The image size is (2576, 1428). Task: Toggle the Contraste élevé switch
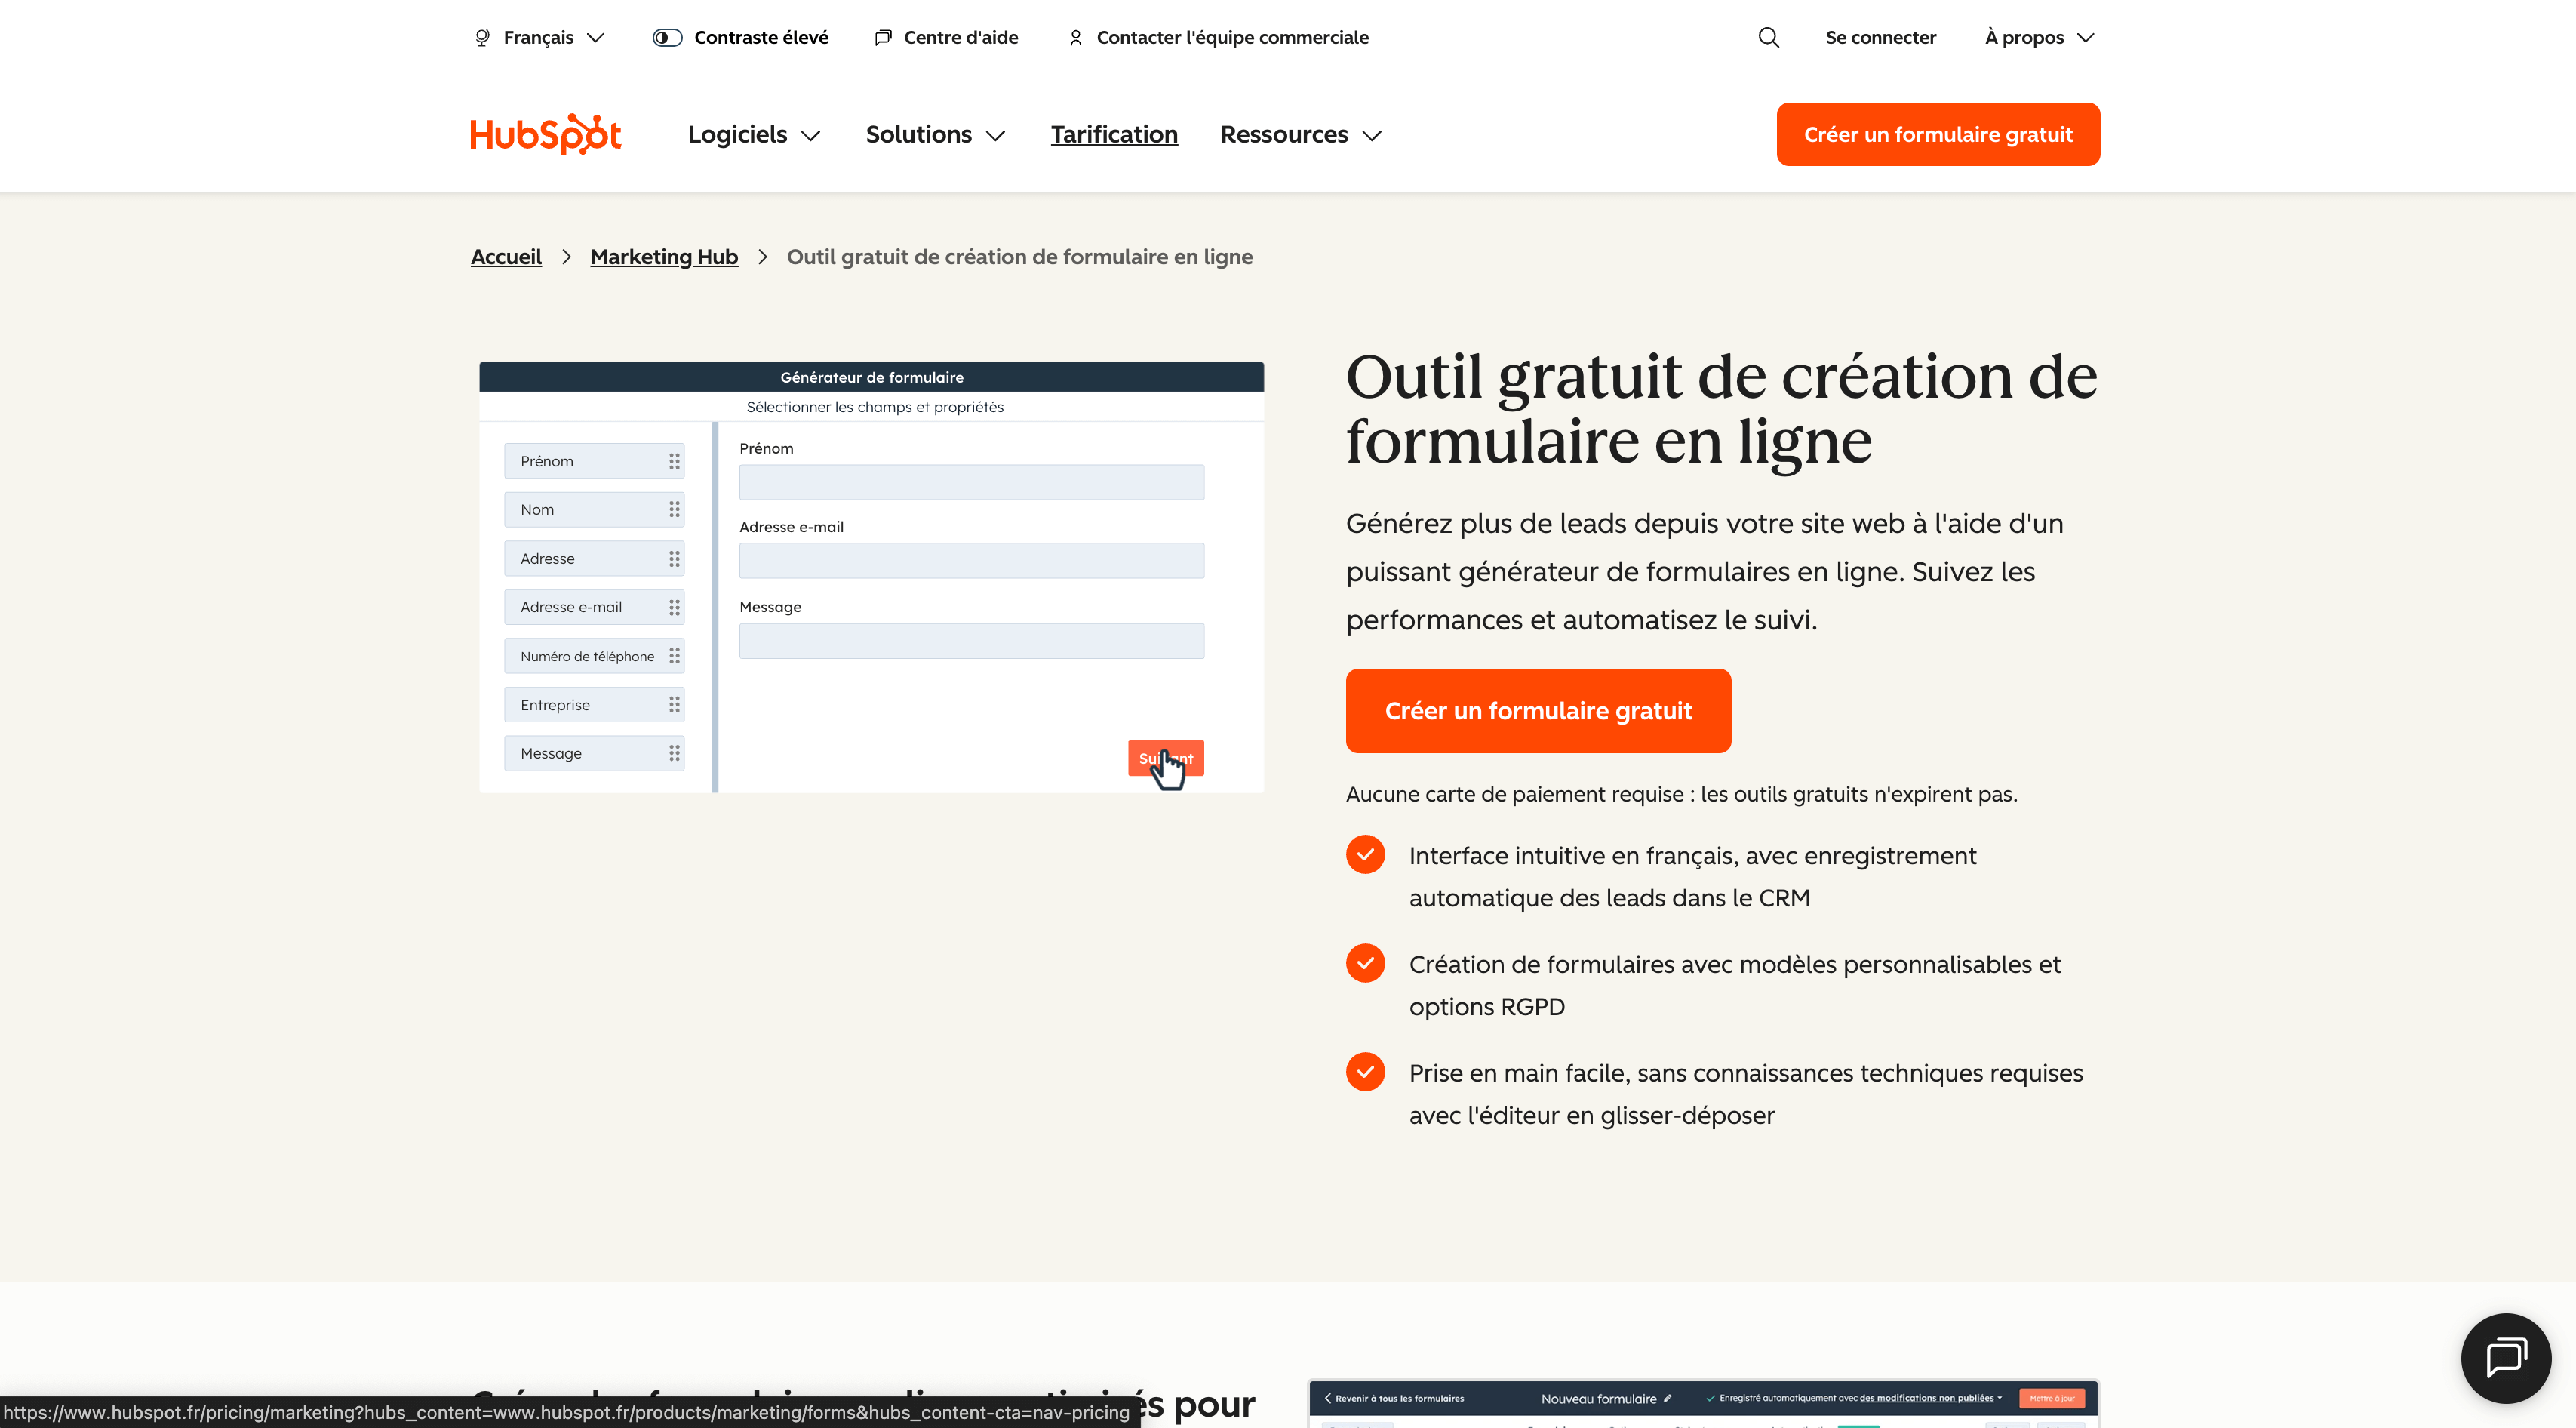point(667,37)
